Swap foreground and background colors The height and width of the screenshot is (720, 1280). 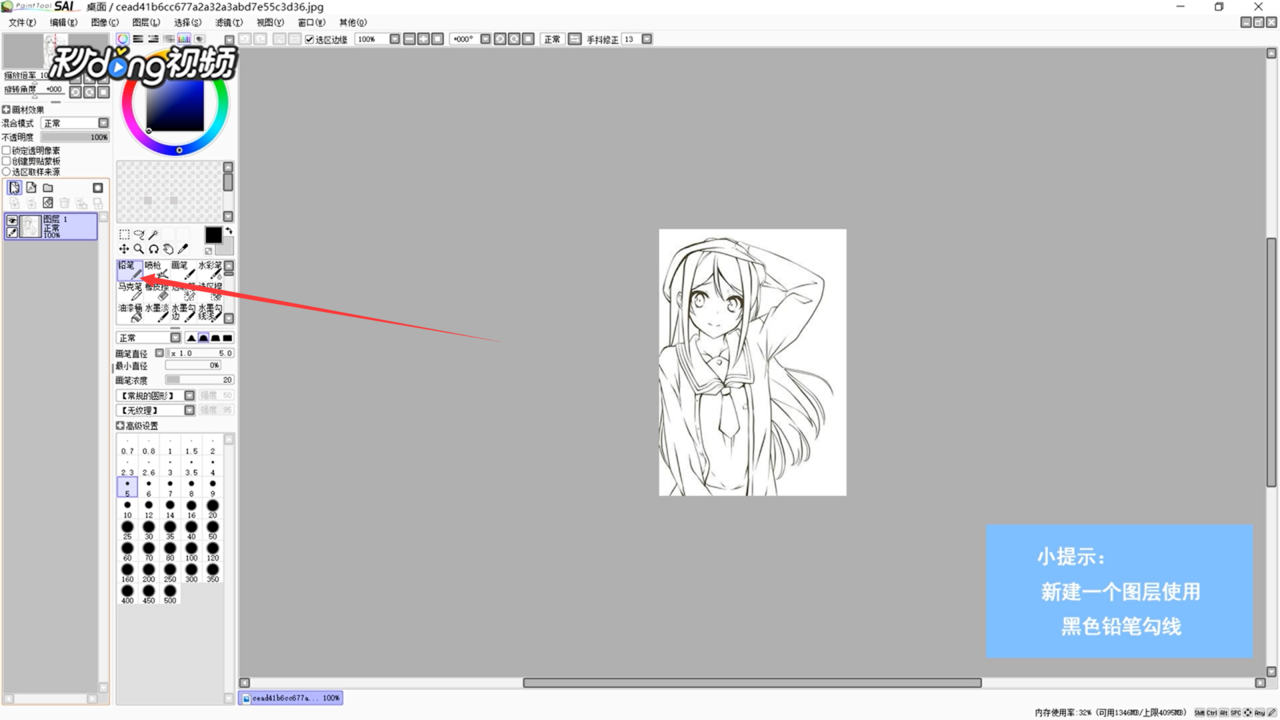coord(229,231)
